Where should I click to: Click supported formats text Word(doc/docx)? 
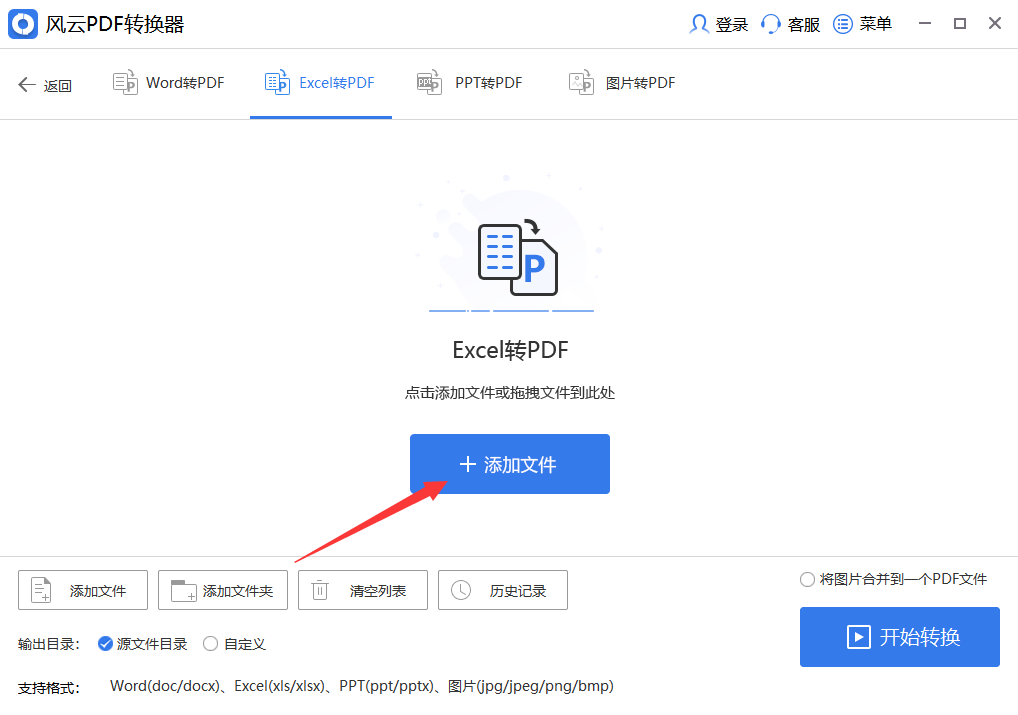tap(165, 686)
